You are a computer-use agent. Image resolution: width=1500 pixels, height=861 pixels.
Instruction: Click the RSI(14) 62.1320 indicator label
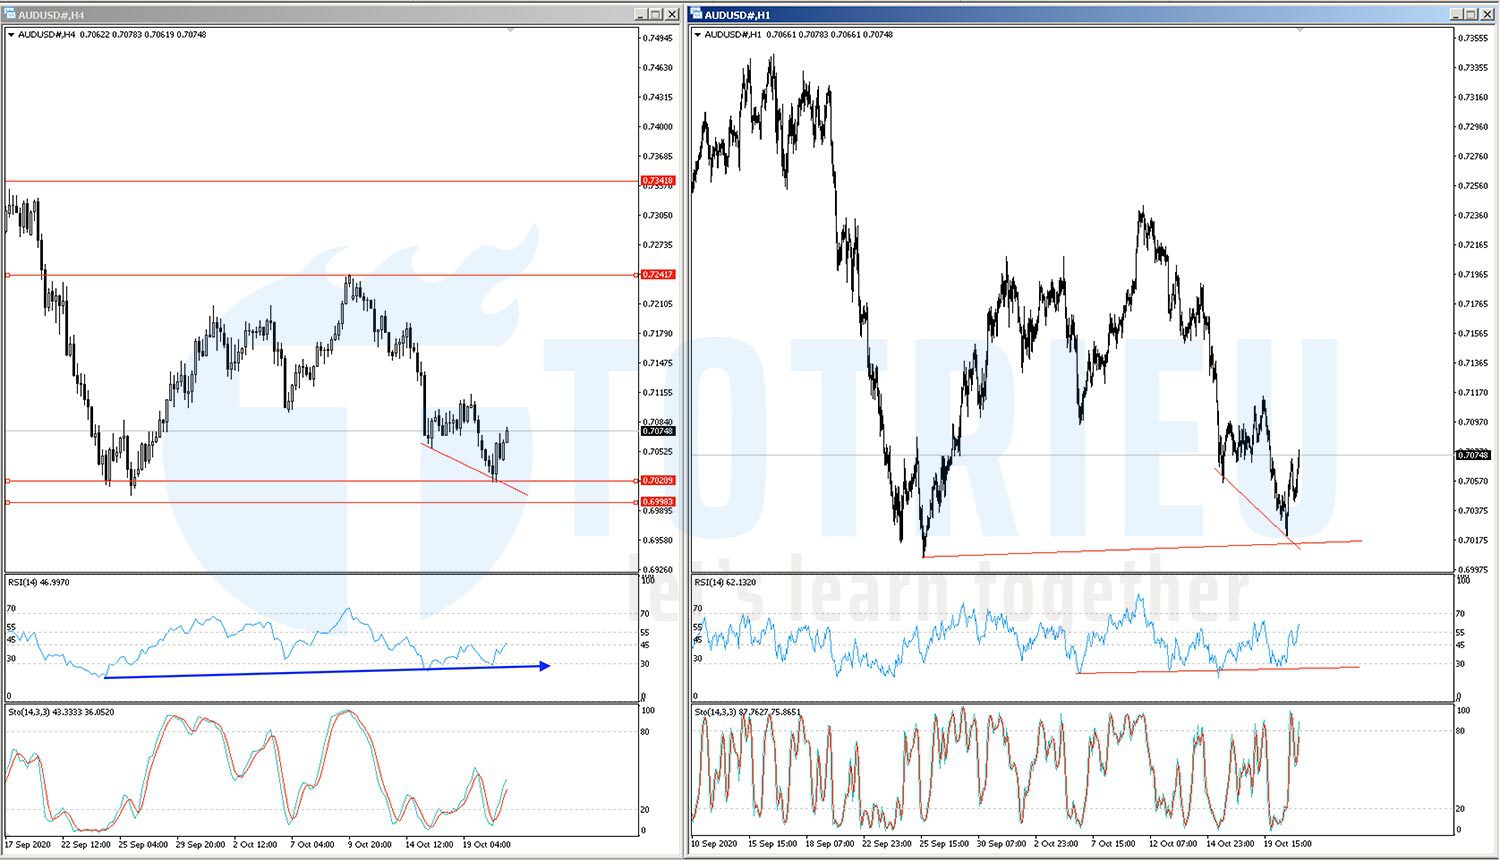[x=725, y=582]
